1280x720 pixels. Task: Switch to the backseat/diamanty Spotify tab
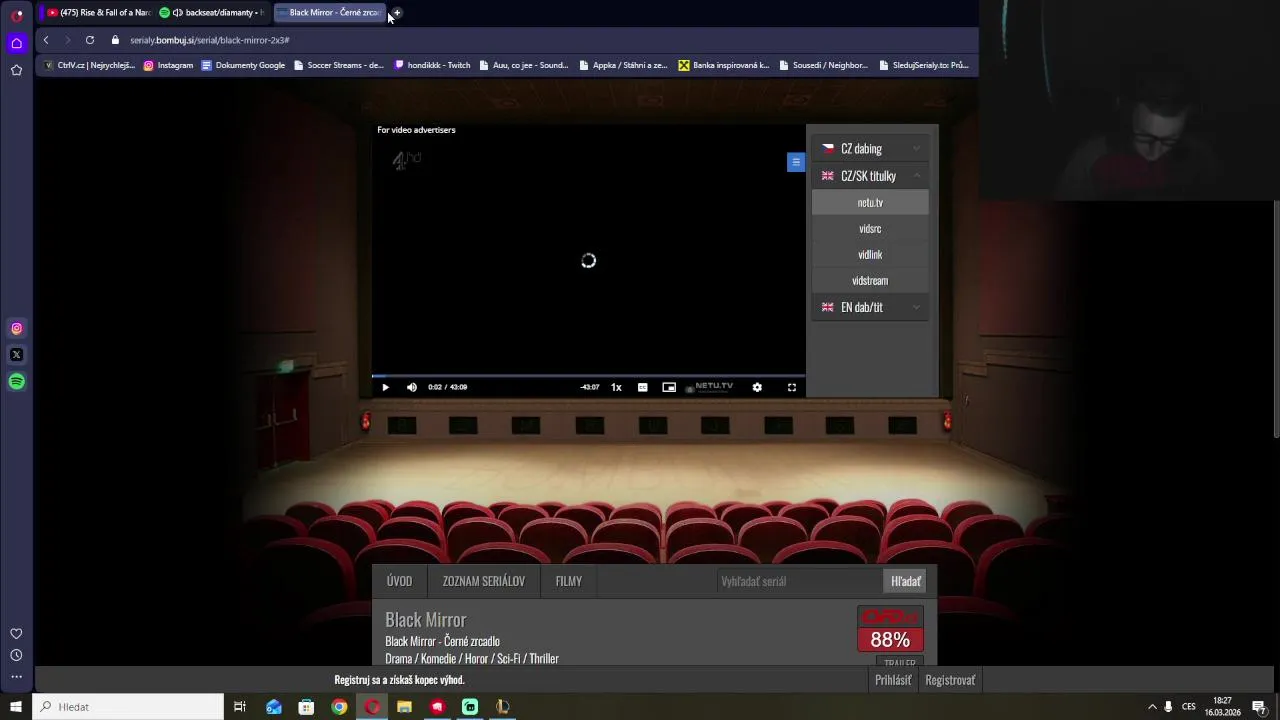(x=211, y=13)
